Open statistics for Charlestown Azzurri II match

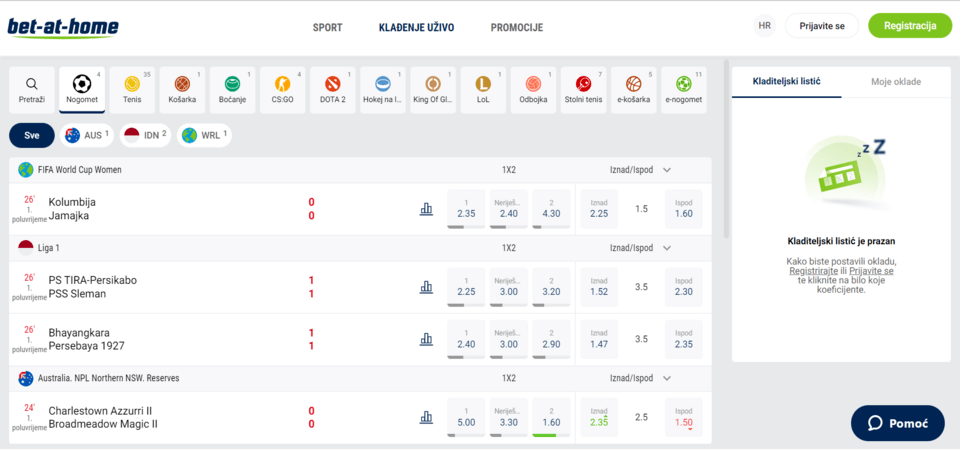click(x=426, y=417)
